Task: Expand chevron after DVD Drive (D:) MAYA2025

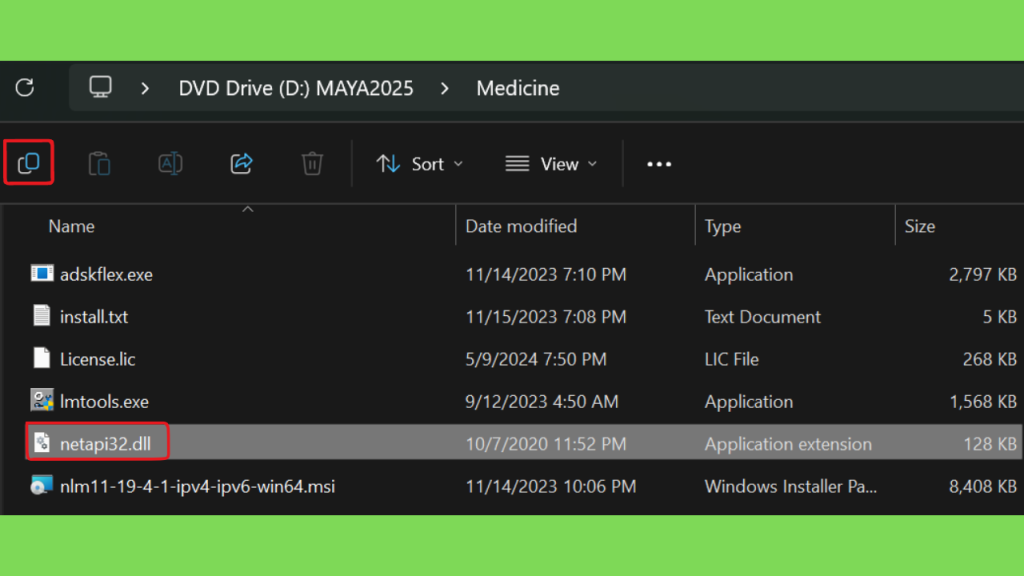Action: click(x=445, y=88)
